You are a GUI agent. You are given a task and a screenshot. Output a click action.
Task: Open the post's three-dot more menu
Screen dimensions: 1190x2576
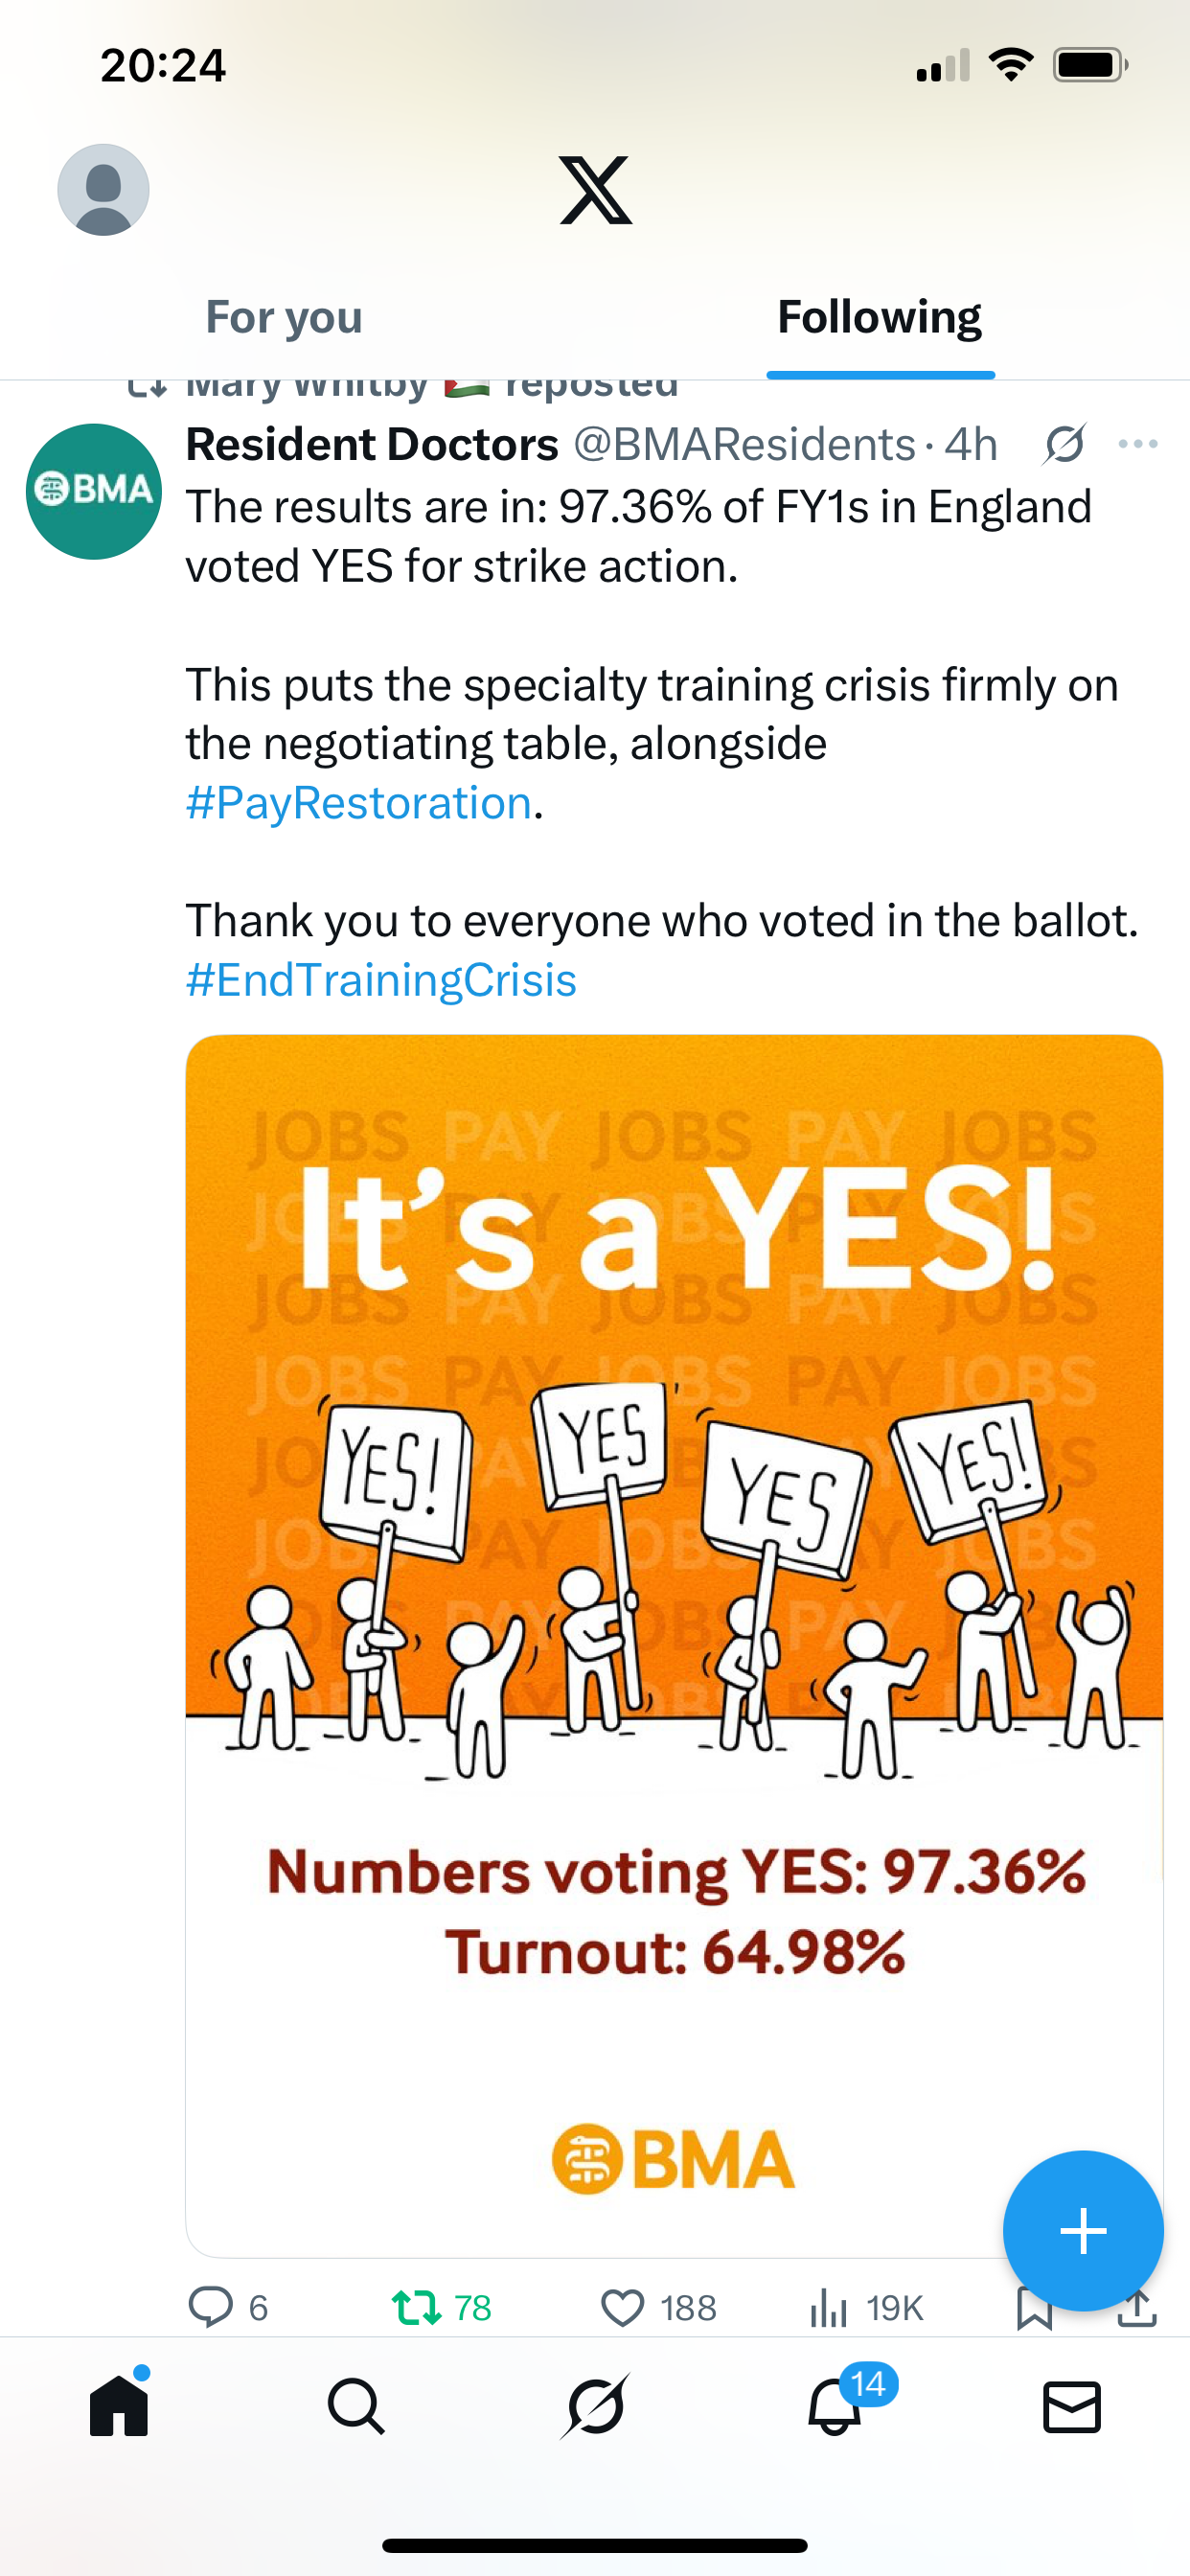pos(1138,445)
